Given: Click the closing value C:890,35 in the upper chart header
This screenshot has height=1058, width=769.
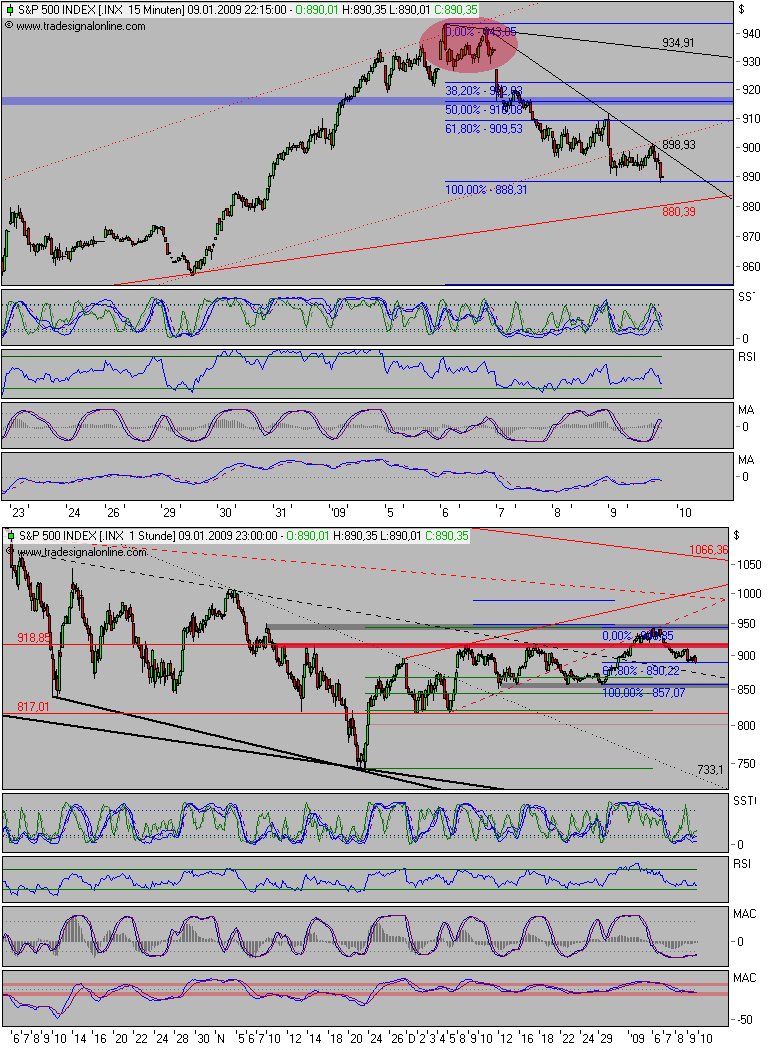Looking at the screenshot, I should 455,10.
